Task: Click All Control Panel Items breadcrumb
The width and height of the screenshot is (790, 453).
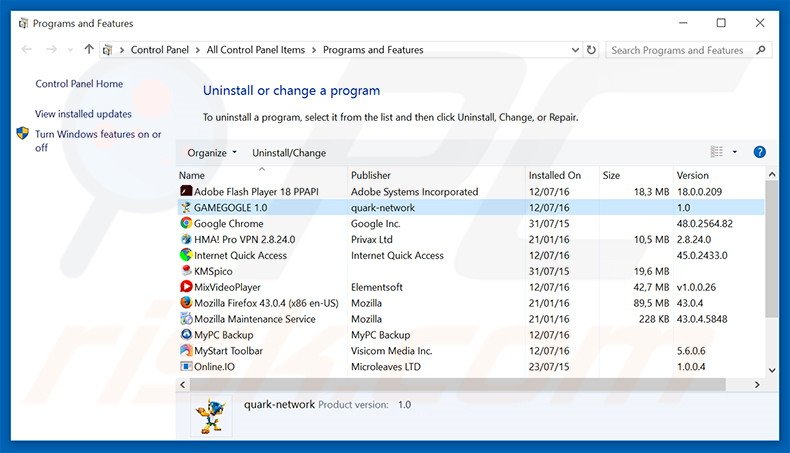Action: 255,50
